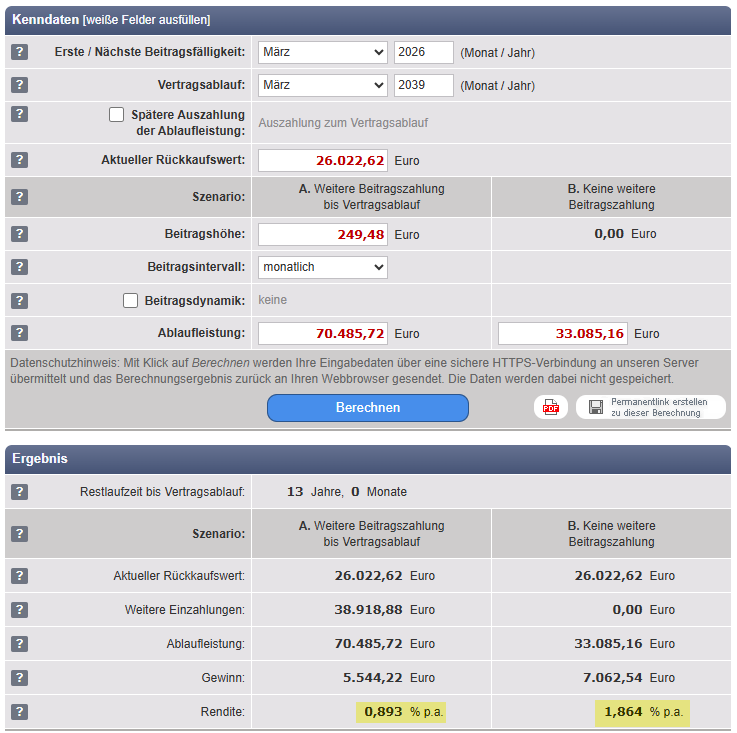Image resolution: width=737 pixels, height=733 pixels.
Task: Click help icon beside Beitragsintervall
Action: point(20,267)
